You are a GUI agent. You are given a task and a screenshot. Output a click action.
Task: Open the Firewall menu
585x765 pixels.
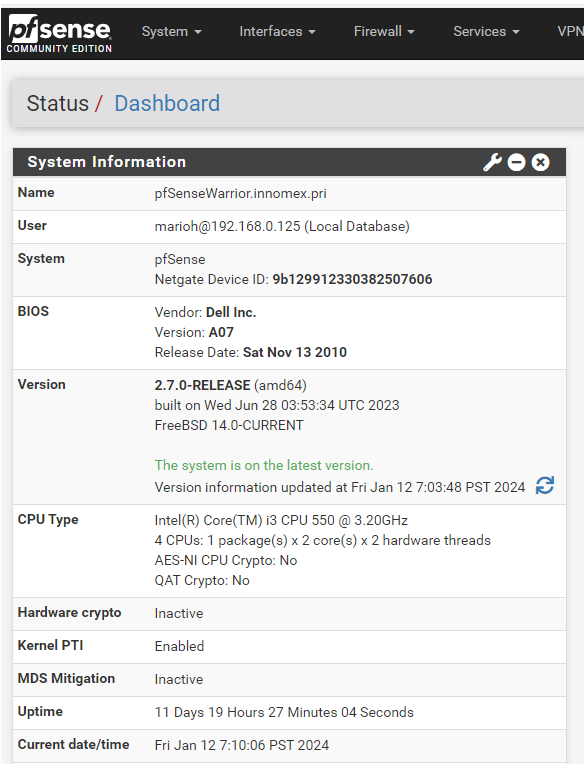tap(384, 32)
